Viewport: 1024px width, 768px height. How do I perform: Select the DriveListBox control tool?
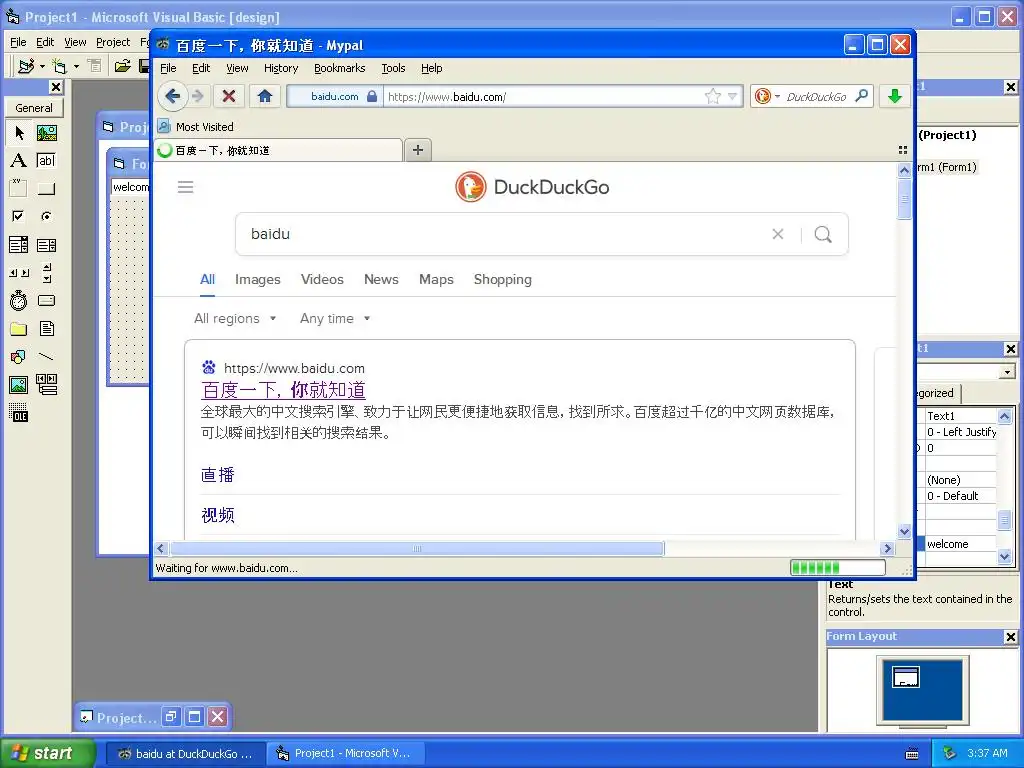click(46, 300)
